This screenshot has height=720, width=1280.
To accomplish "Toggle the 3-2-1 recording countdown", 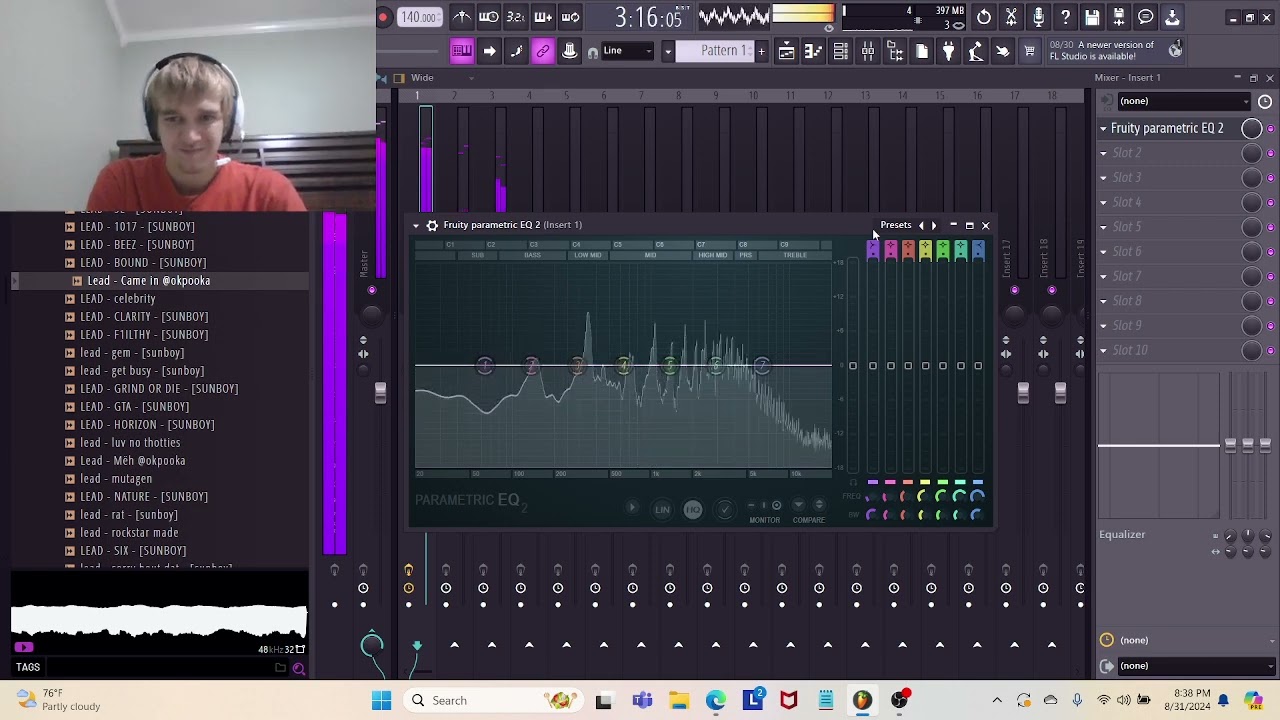I will (516, 17).
